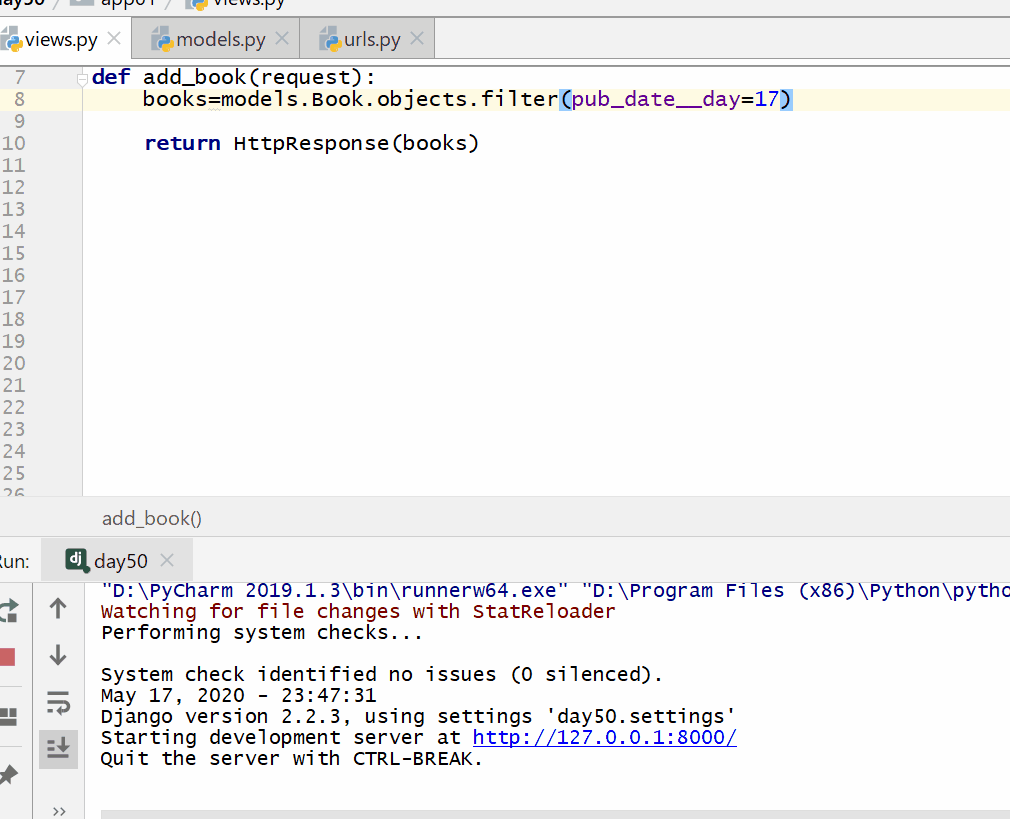1010x819 pixels.
Task: Open the http://127.0.0.1:8000/ link
Action: click(x=604, y=738)
